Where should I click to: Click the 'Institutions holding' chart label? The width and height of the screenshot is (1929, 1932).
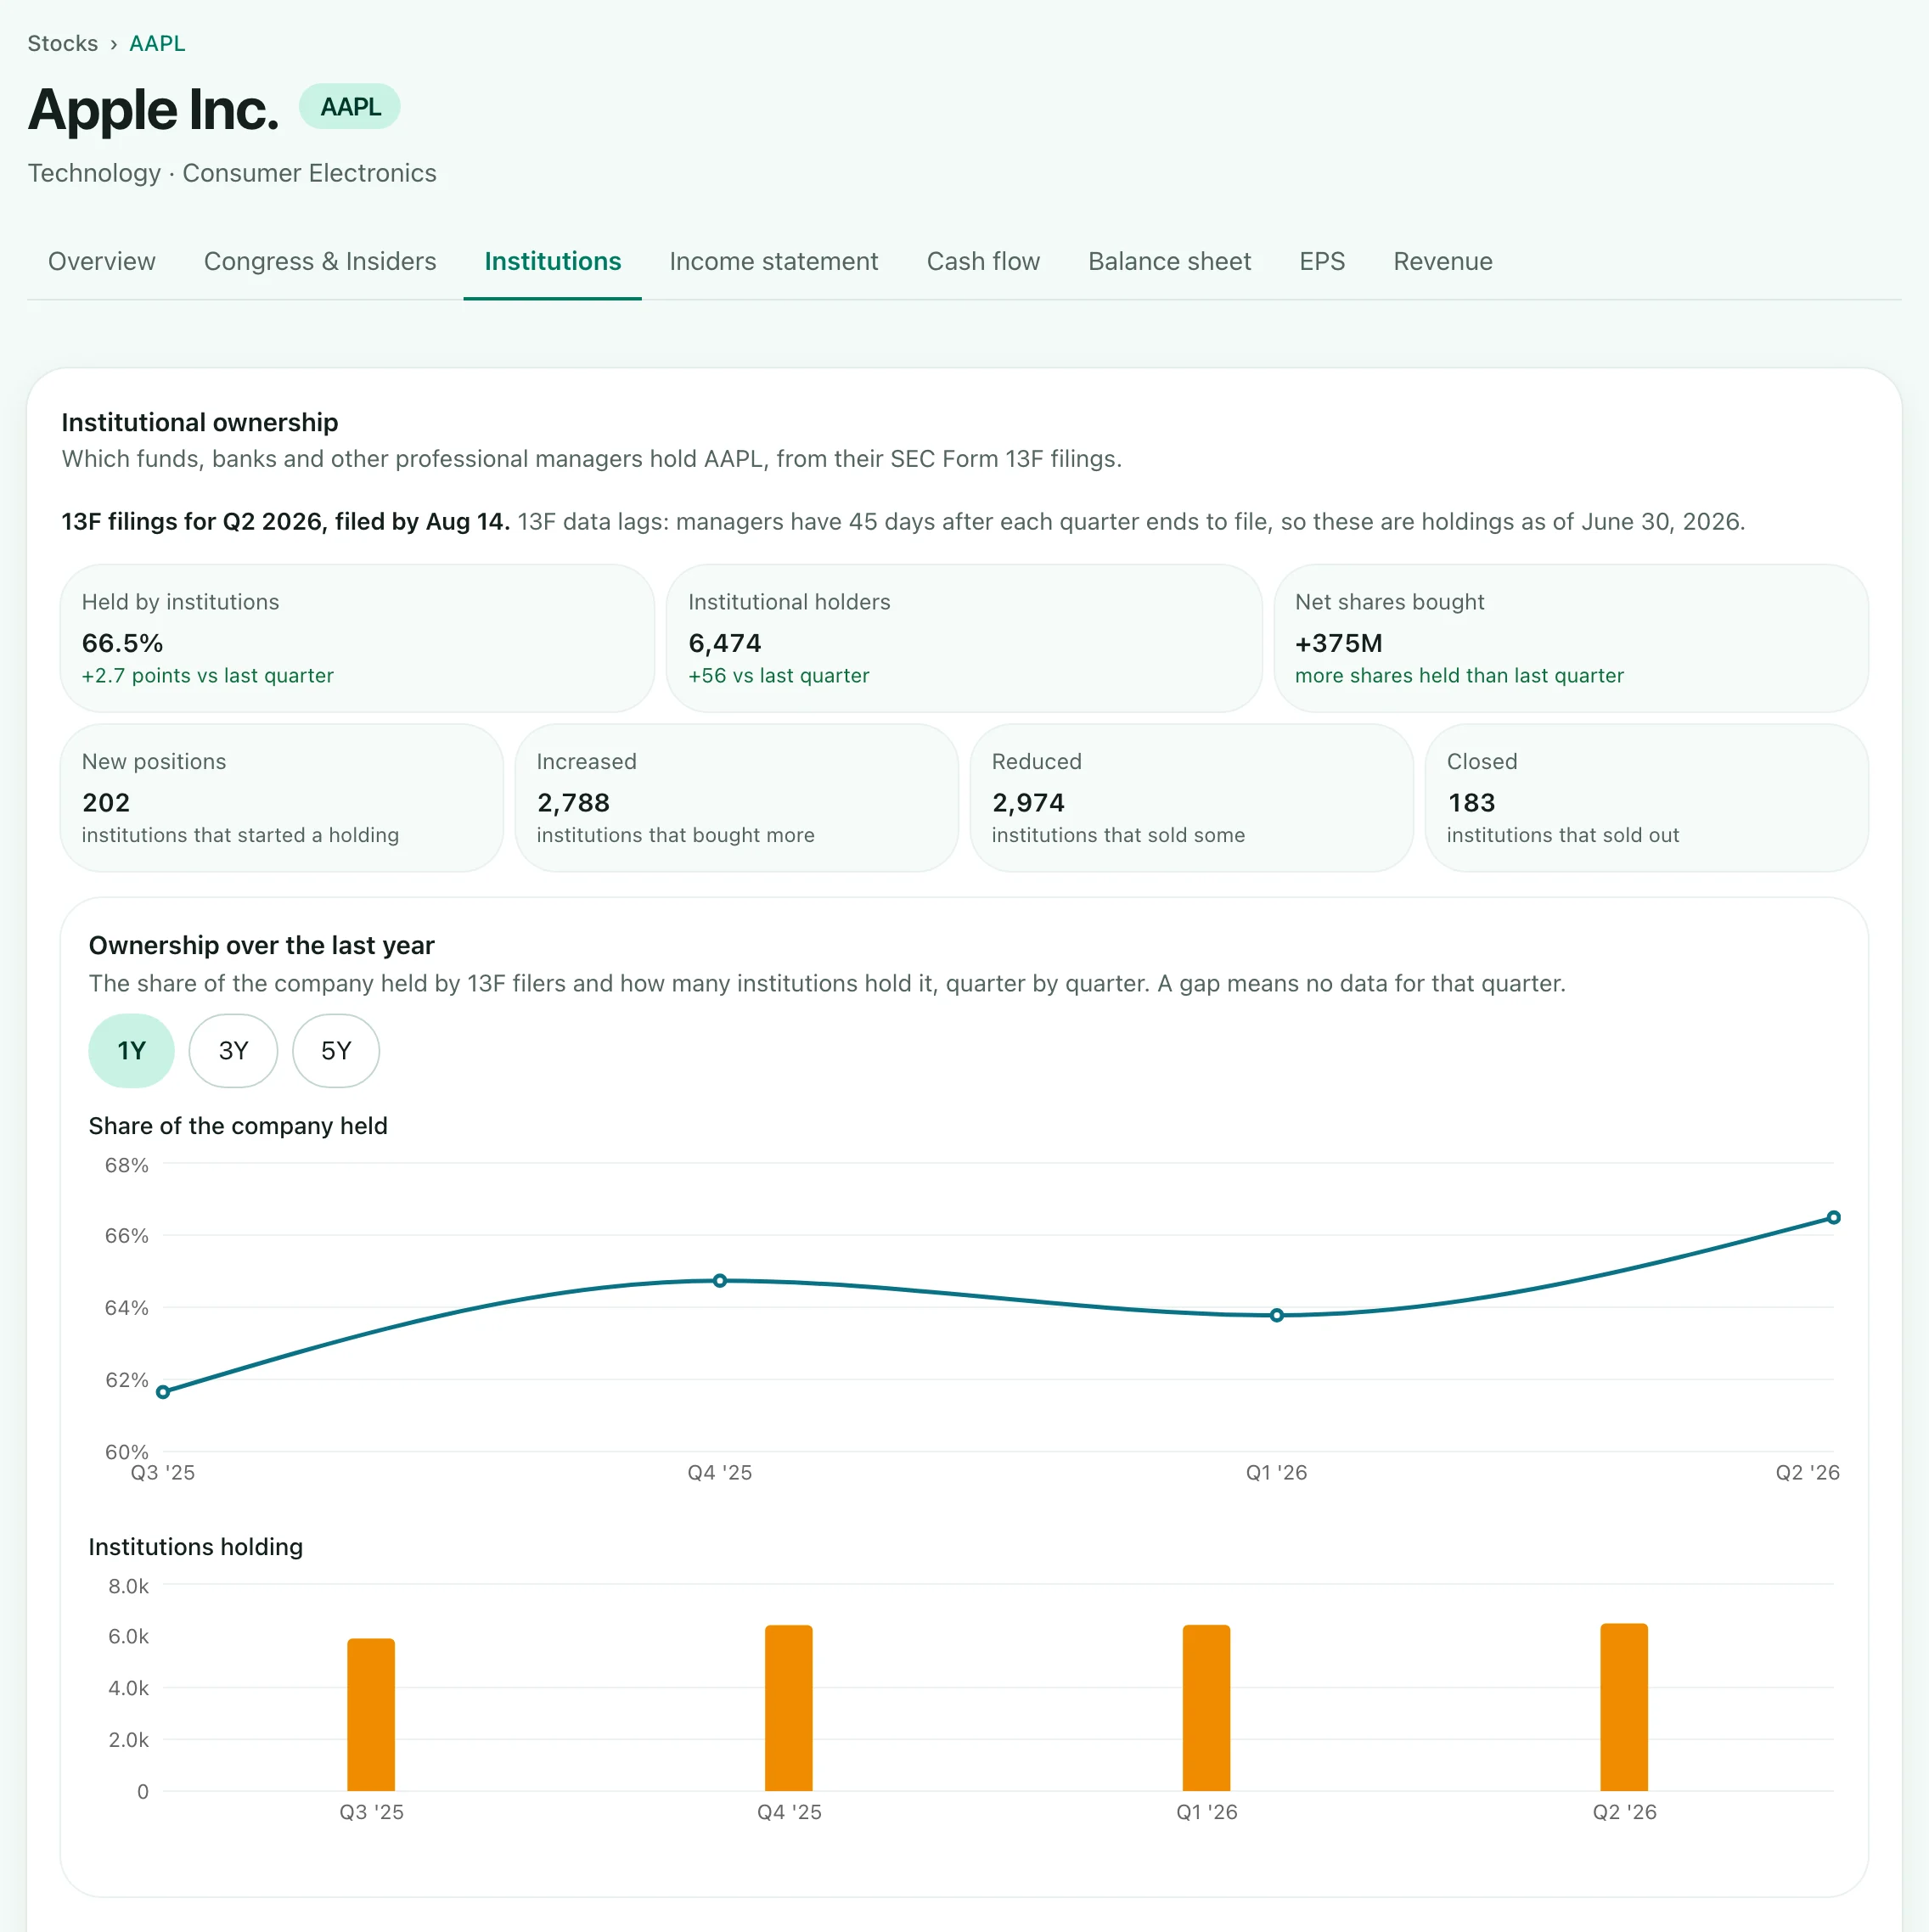[196, 1547]
